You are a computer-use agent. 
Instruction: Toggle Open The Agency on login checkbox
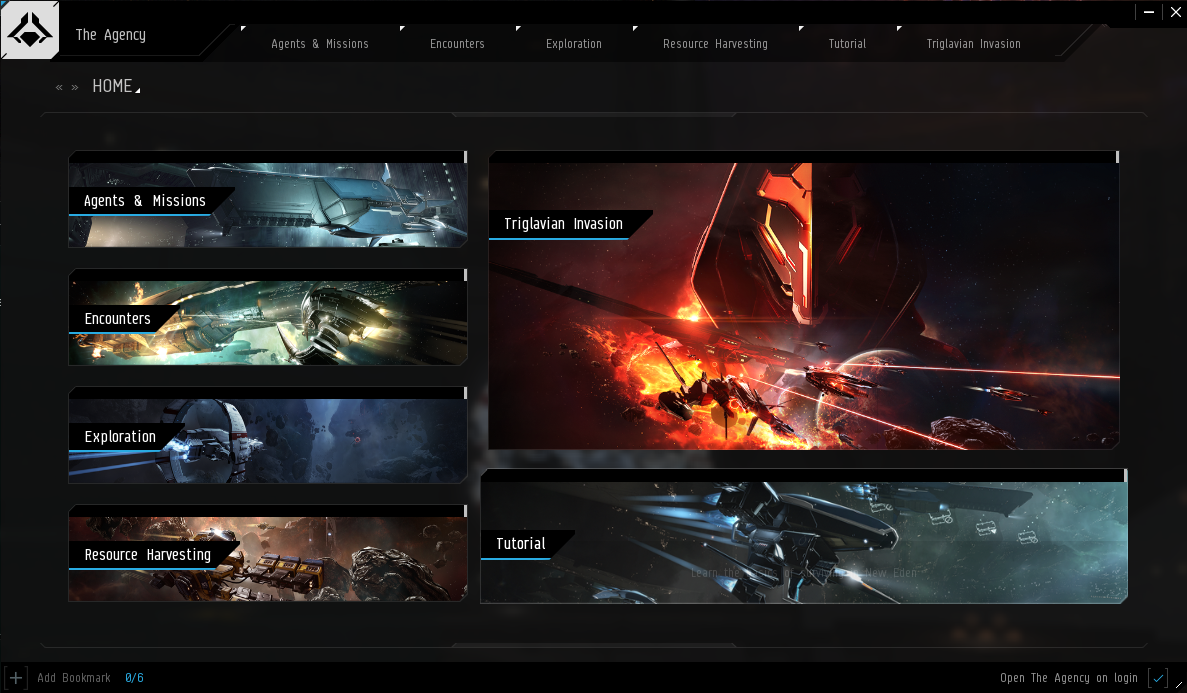coord(1158,677)
